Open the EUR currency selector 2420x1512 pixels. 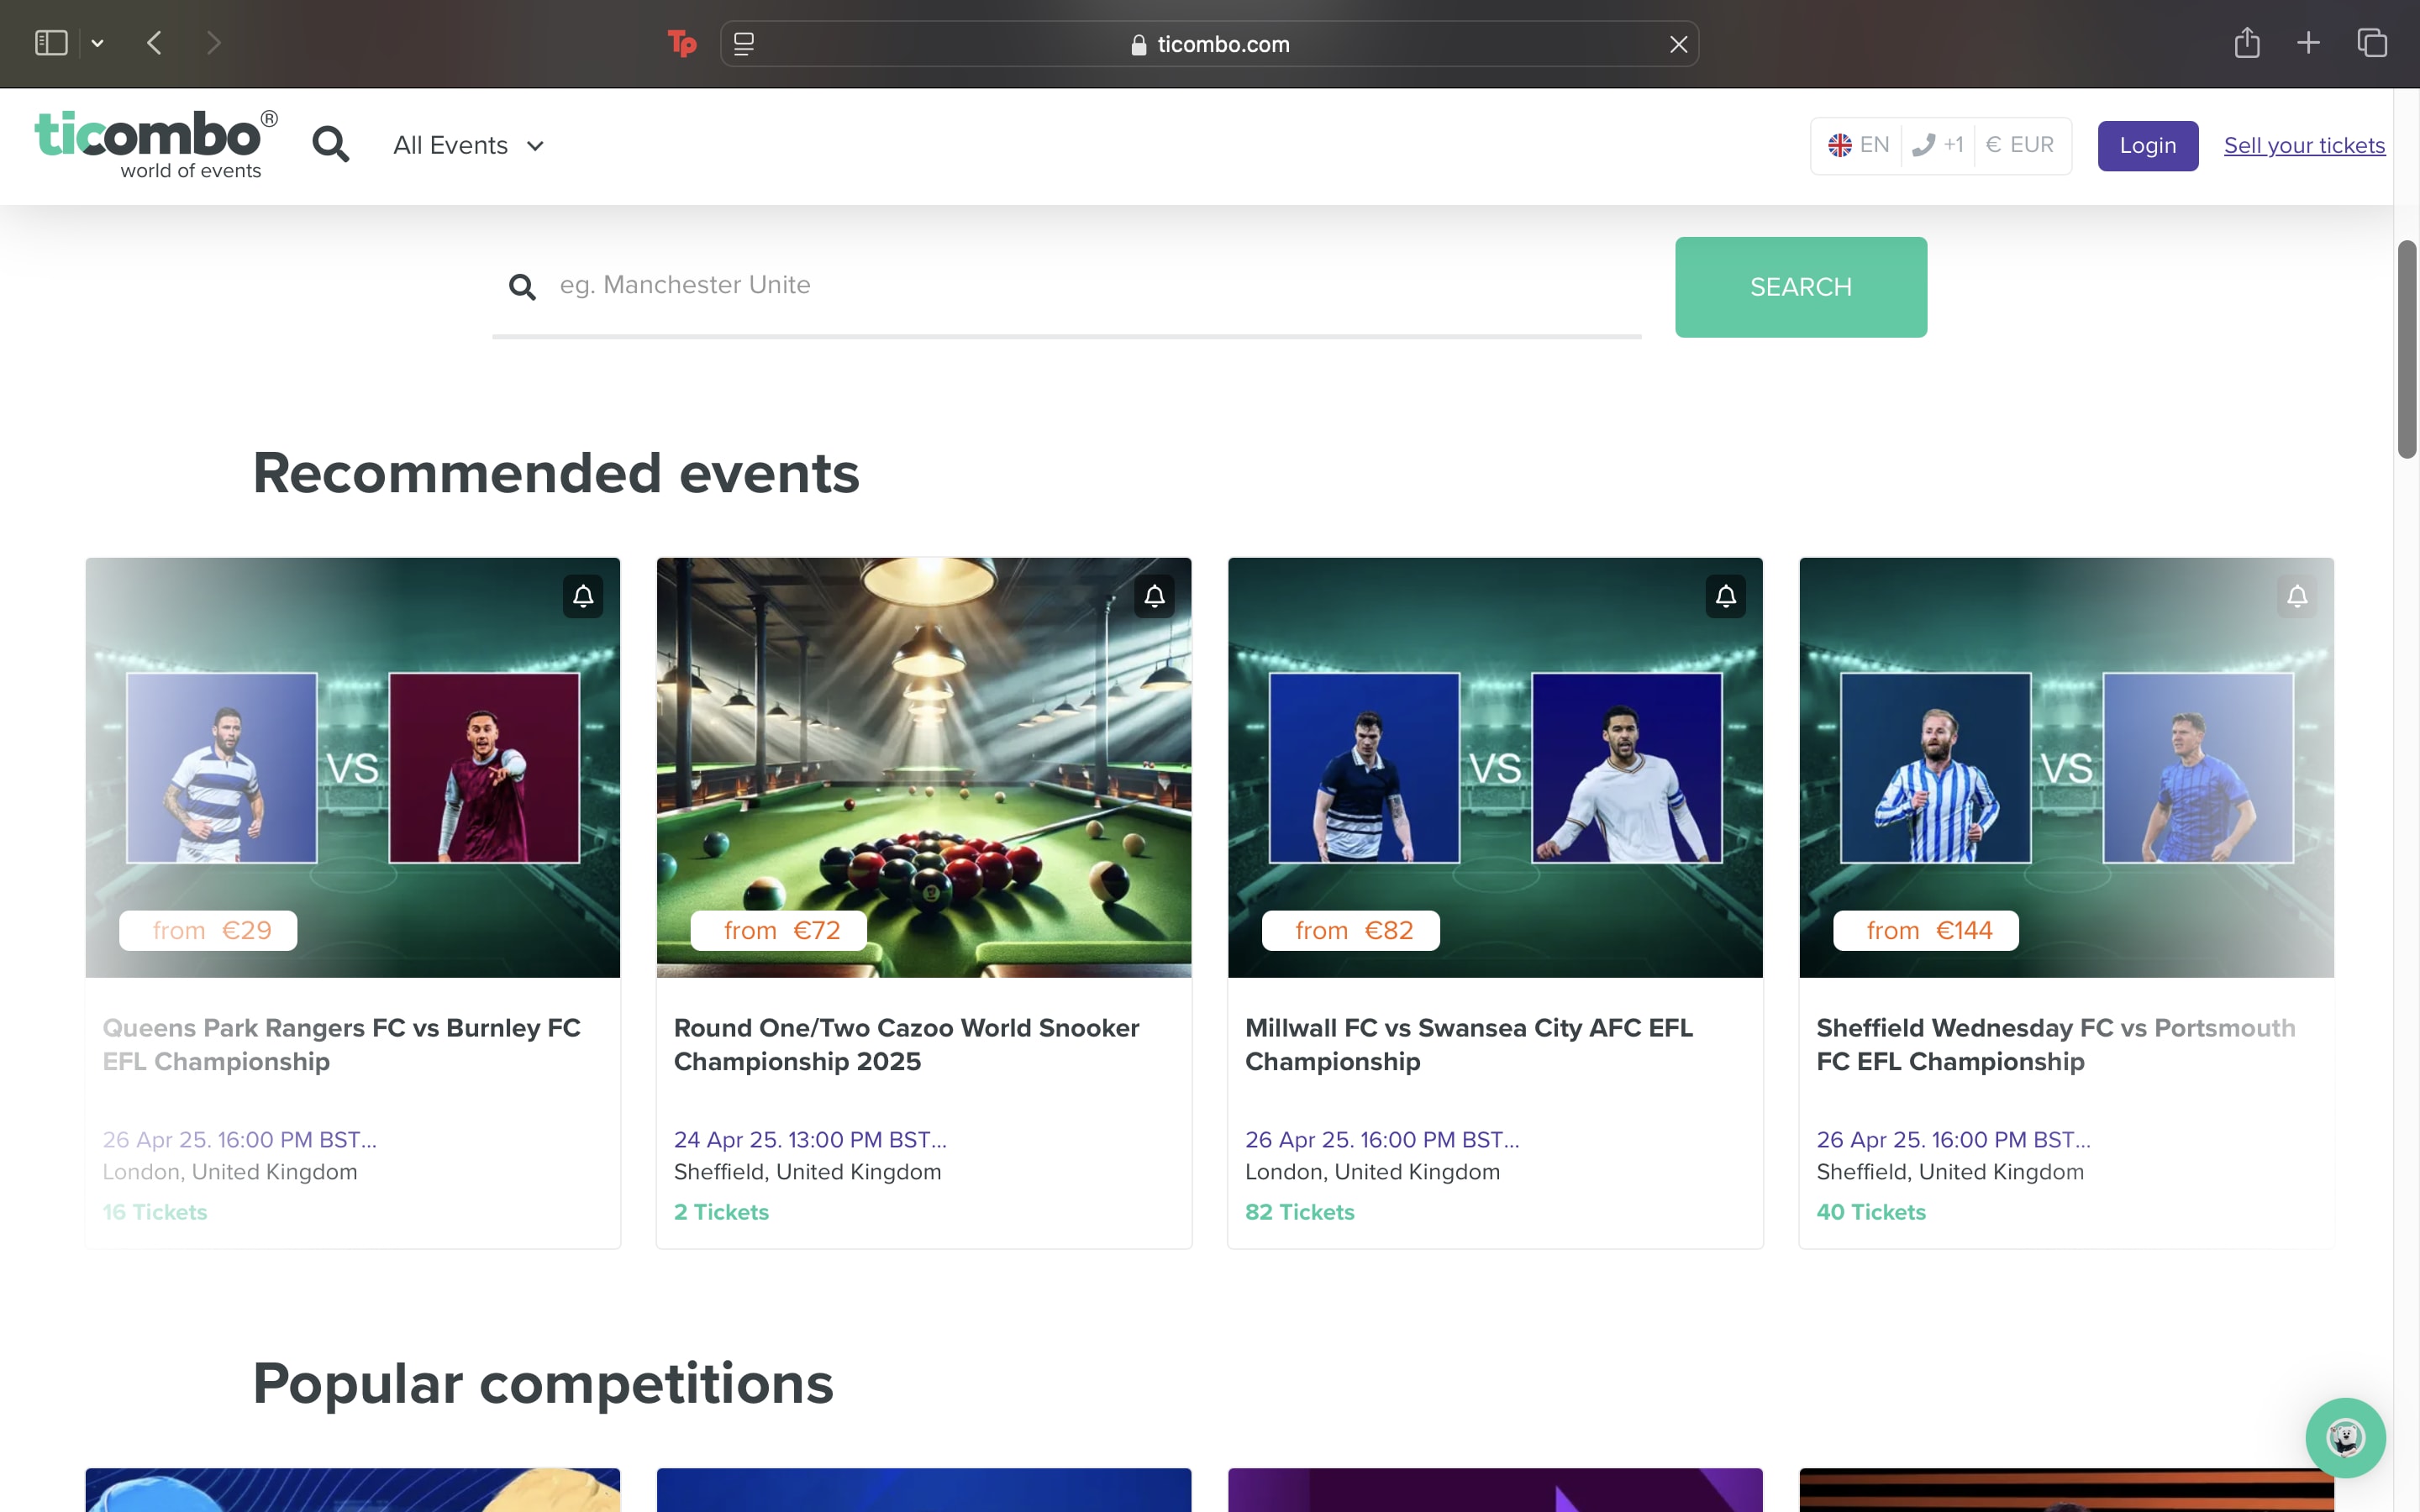pos(2020,145)
